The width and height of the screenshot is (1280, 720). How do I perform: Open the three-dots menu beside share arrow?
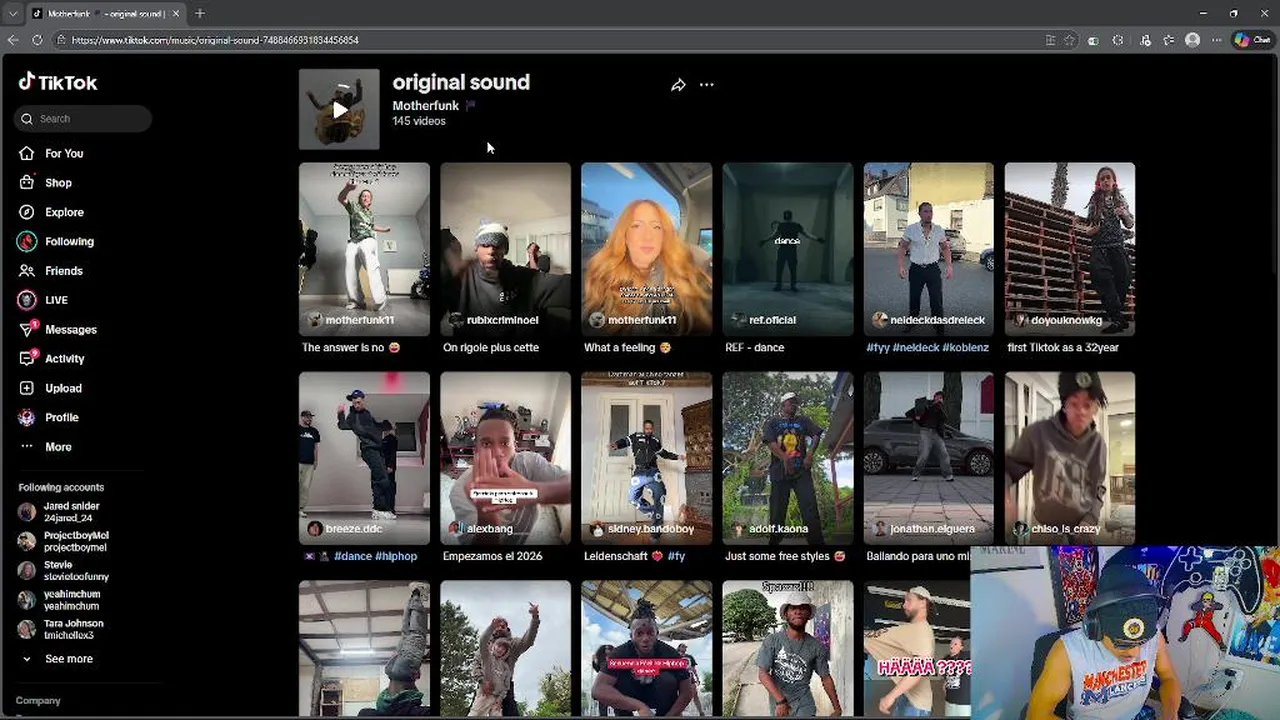tap(707, 85)
